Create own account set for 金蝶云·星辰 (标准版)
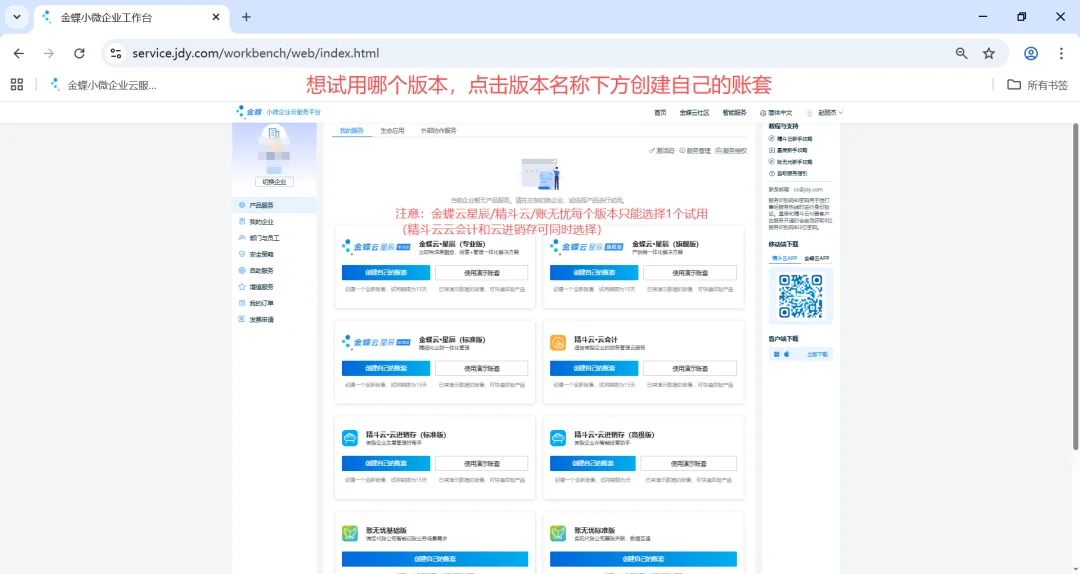 pyautogui.click(x=386, y=368)
